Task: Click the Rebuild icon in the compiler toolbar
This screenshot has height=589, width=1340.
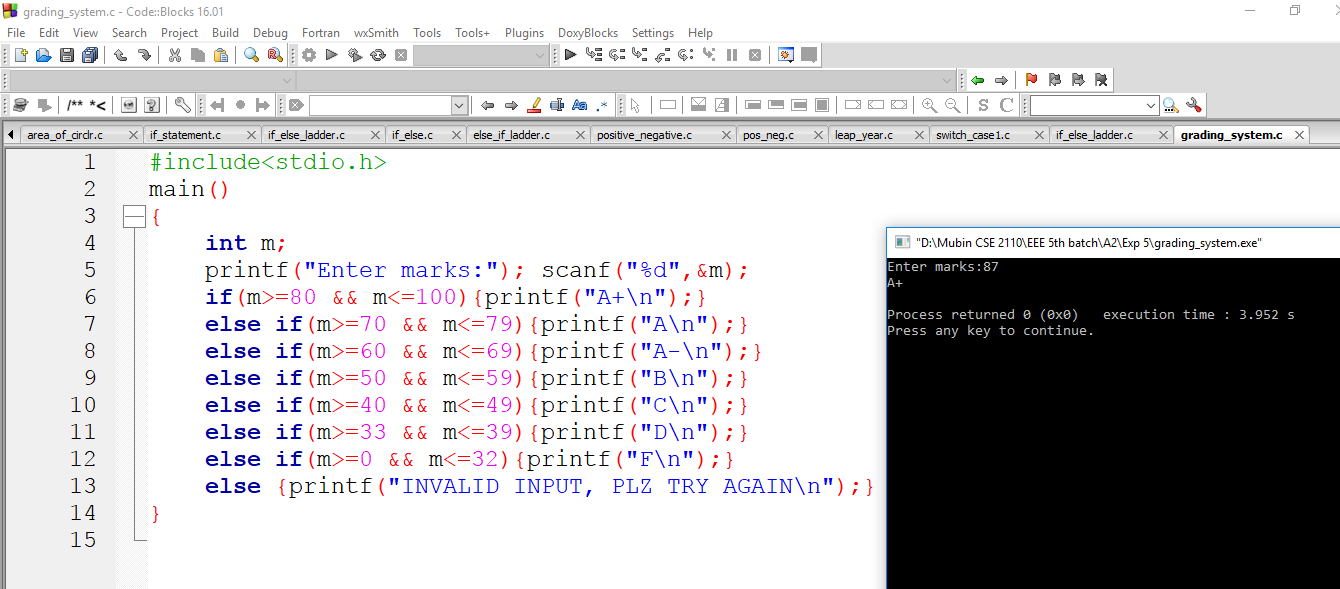Action: pos(379,55)
